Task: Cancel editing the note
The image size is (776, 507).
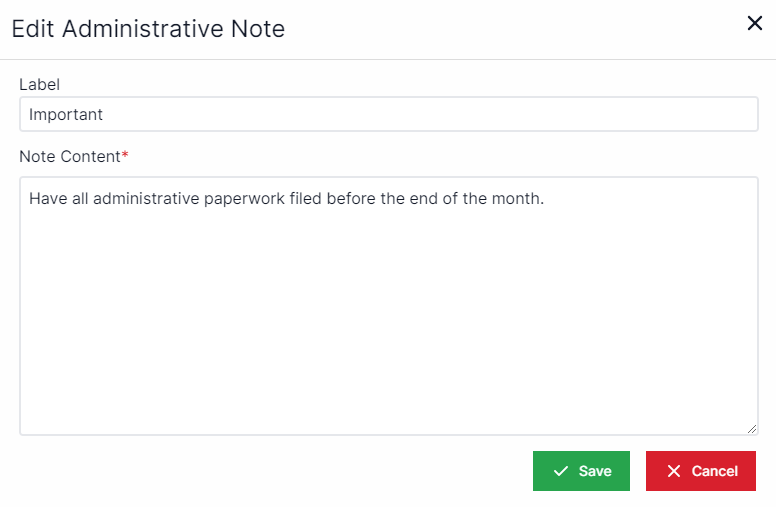Action: pyautogui.click(x=701, y=471)
